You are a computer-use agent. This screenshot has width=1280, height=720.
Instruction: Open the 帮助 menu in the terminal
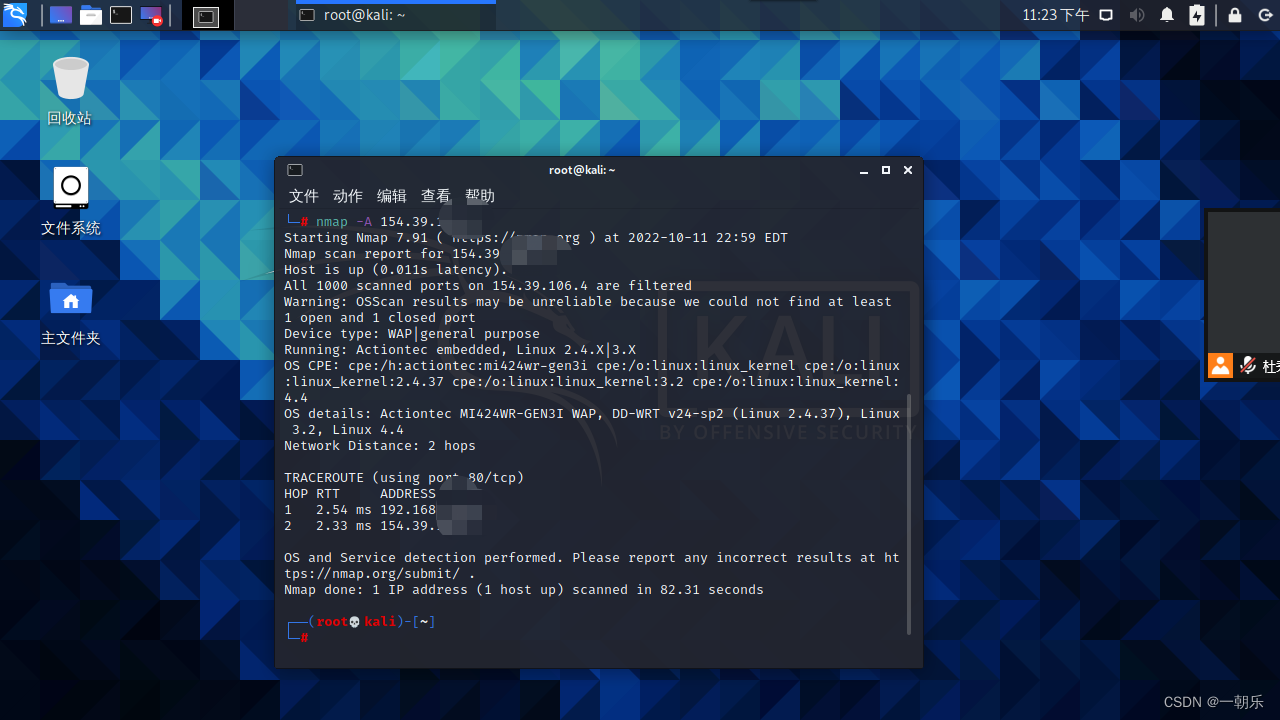pyautogui.click(x=480, y=196)
